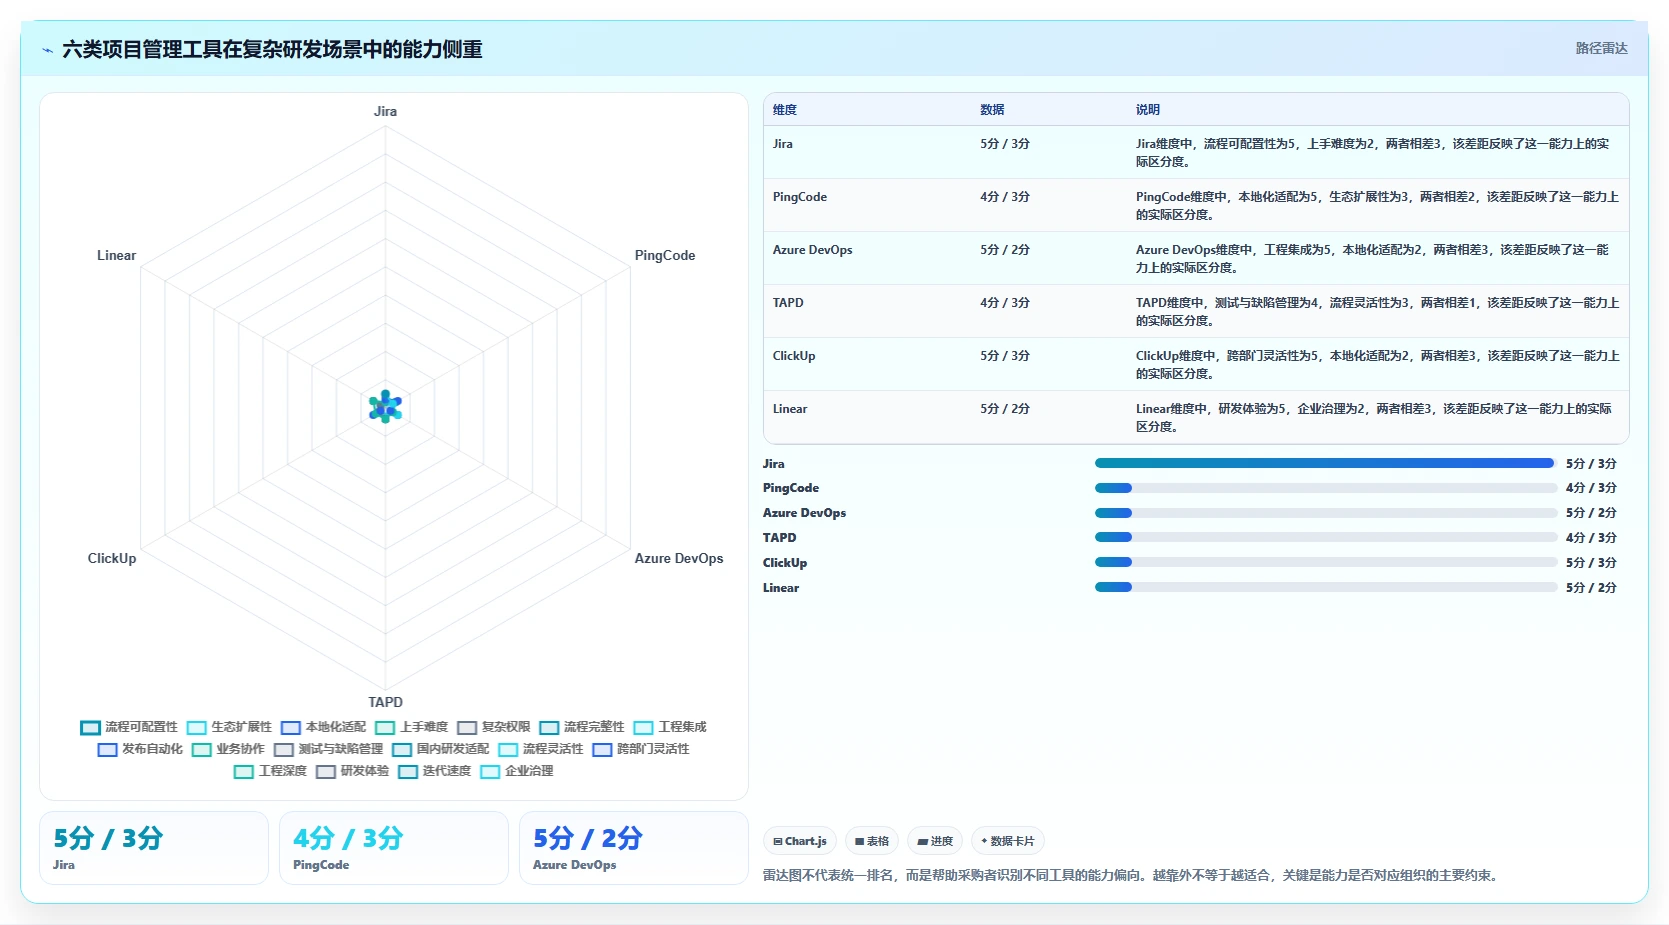1669x925 pixels.
Task: Click the ClickUp progress bar
Action: click(1326, 562)
